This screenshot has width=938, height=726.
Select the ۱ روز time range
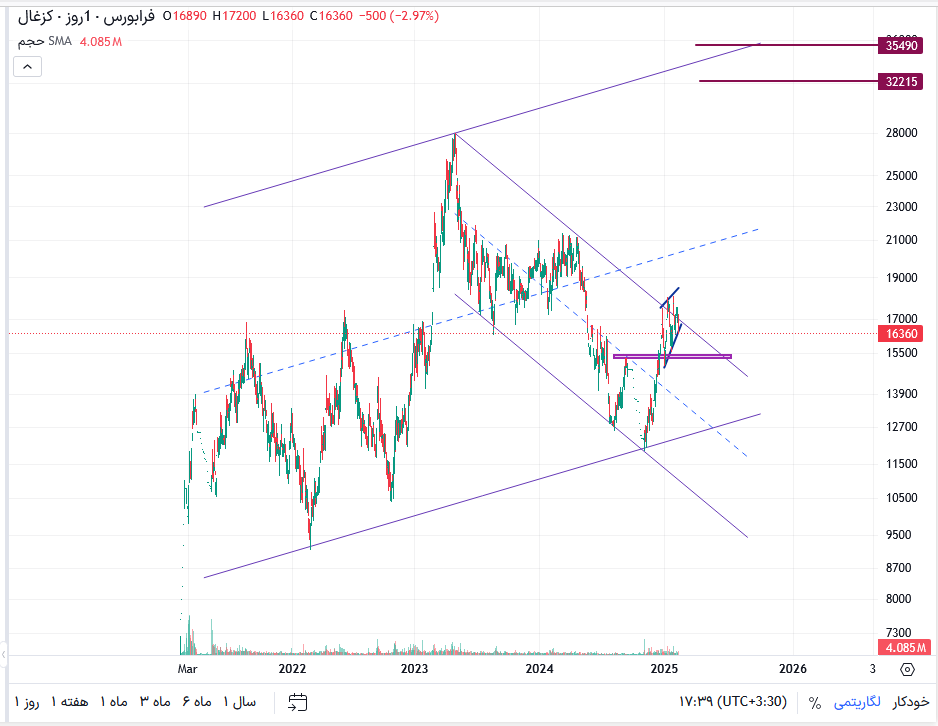coord(27,701)
